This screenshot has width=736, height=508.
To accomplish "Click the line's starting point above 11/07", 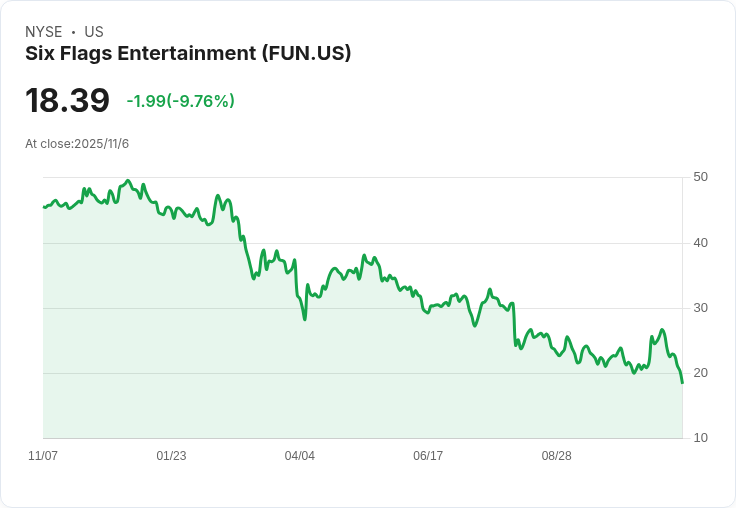I will (x=44, y=207).
